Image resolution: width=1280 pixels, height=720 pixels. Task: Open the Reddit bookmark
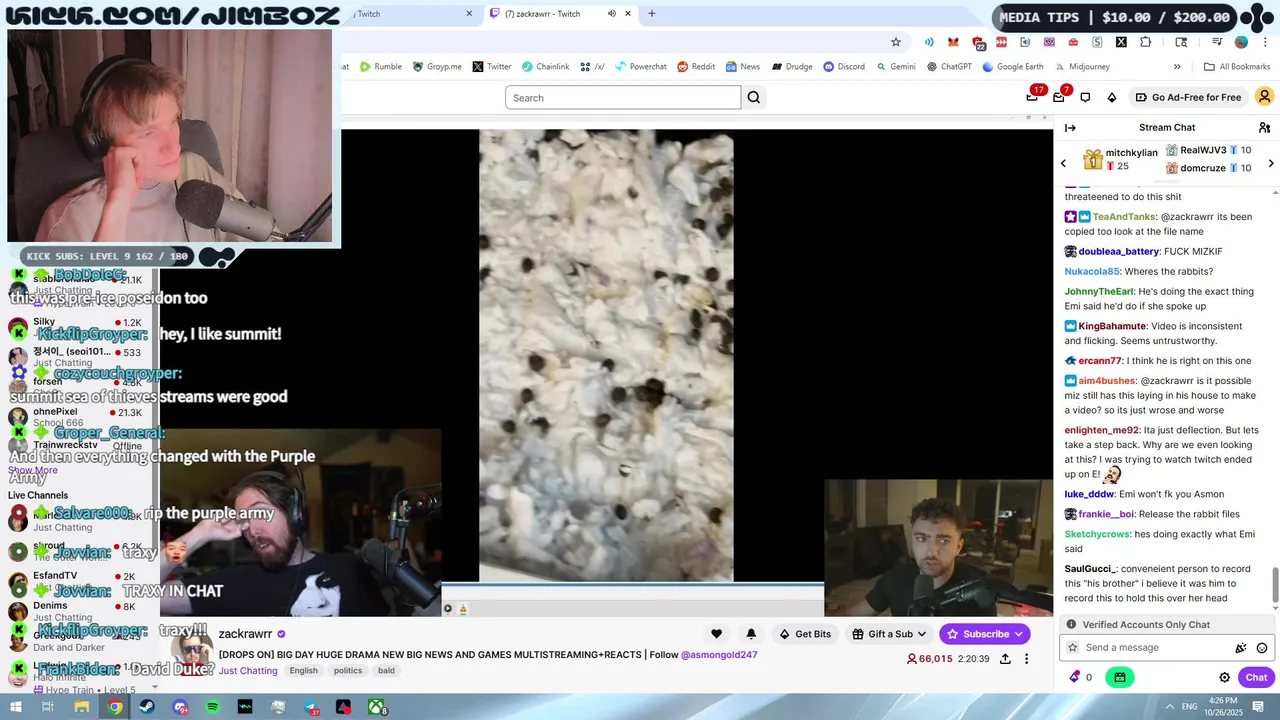pyautogui.click(x=696, y=67)
